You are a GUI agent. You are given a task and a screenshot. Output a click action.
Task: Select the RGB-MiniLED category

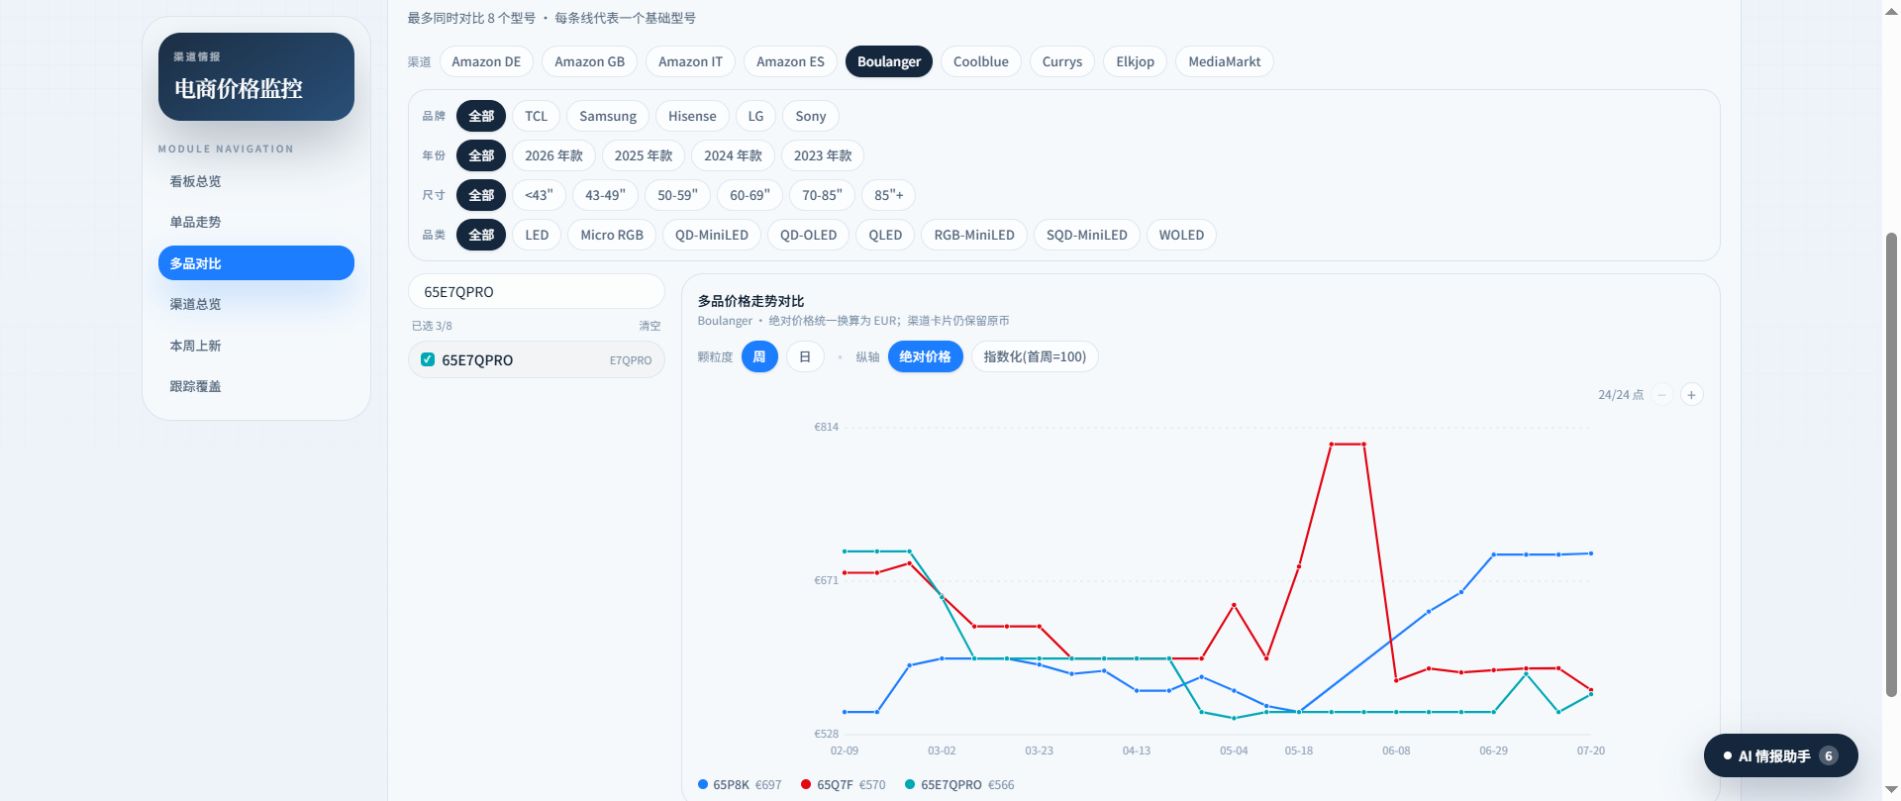click(x=974, y=235)
